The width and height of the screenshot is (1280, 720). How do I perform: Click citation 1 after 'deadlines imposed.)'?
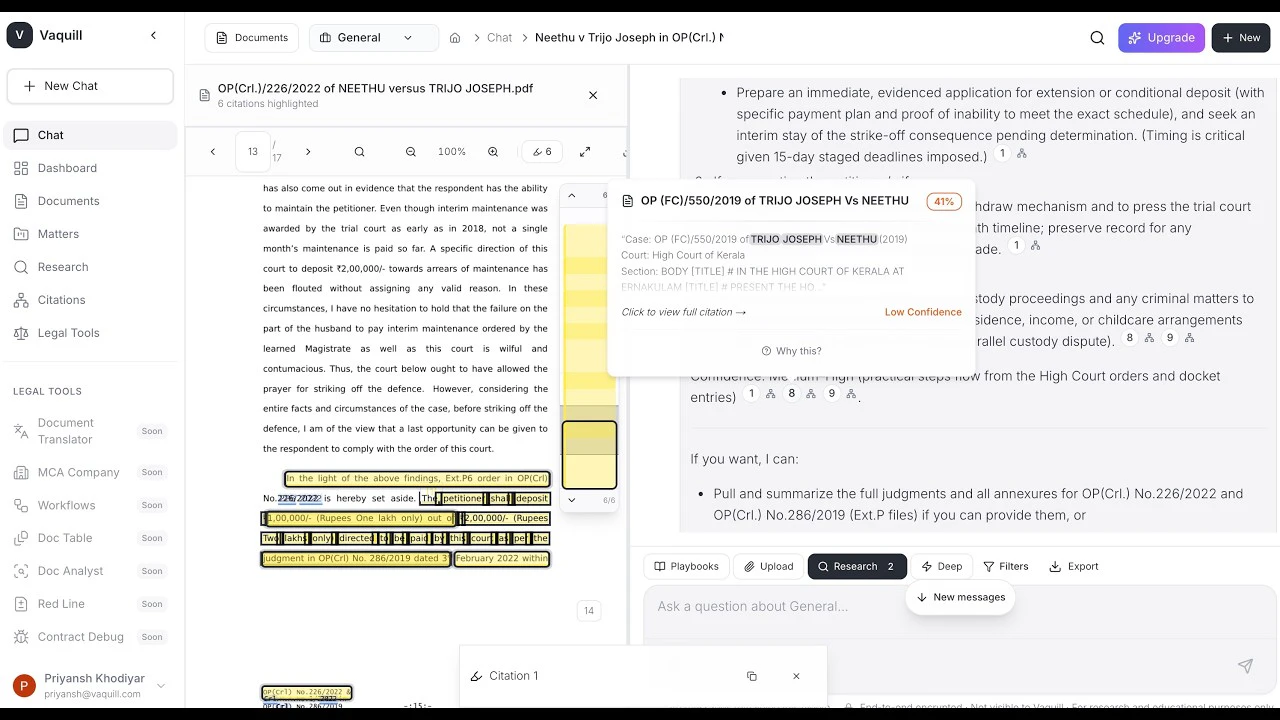pyautogui.click(x=1002, y=153)
